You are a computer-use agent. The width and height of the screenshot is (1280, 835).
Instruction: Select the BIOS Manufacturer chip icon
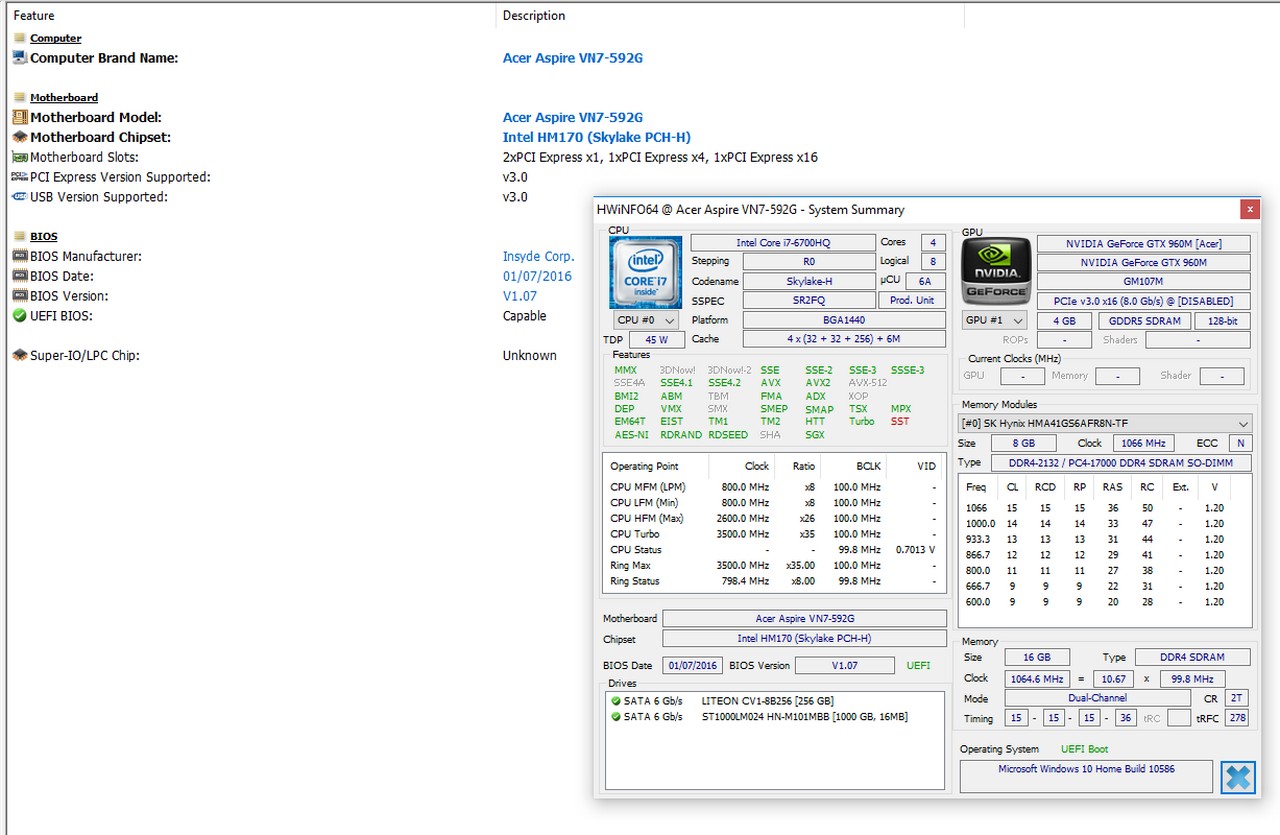pos(20,256)
